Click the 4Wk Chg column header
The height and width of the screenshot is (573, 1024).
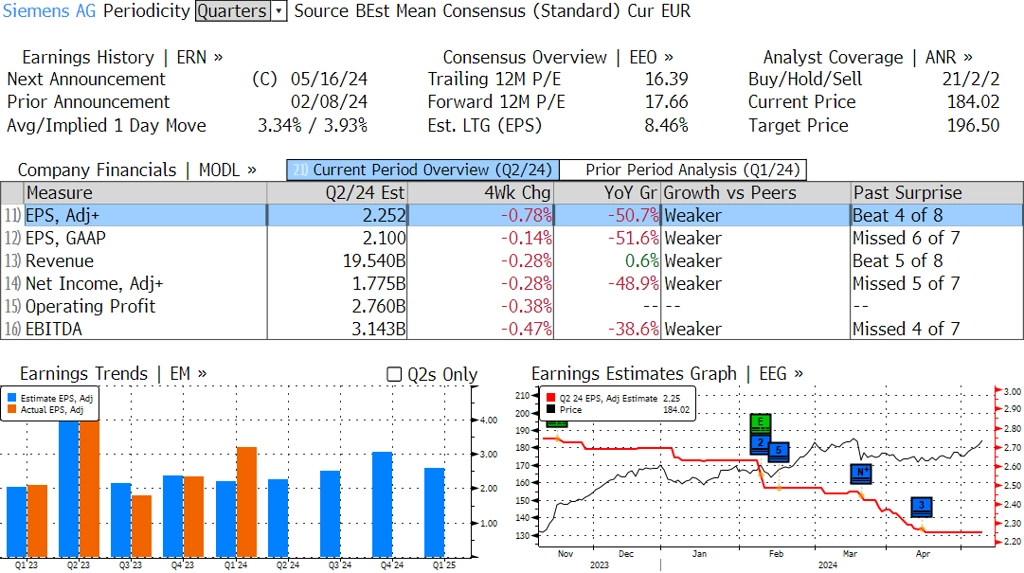coord(481,193)
